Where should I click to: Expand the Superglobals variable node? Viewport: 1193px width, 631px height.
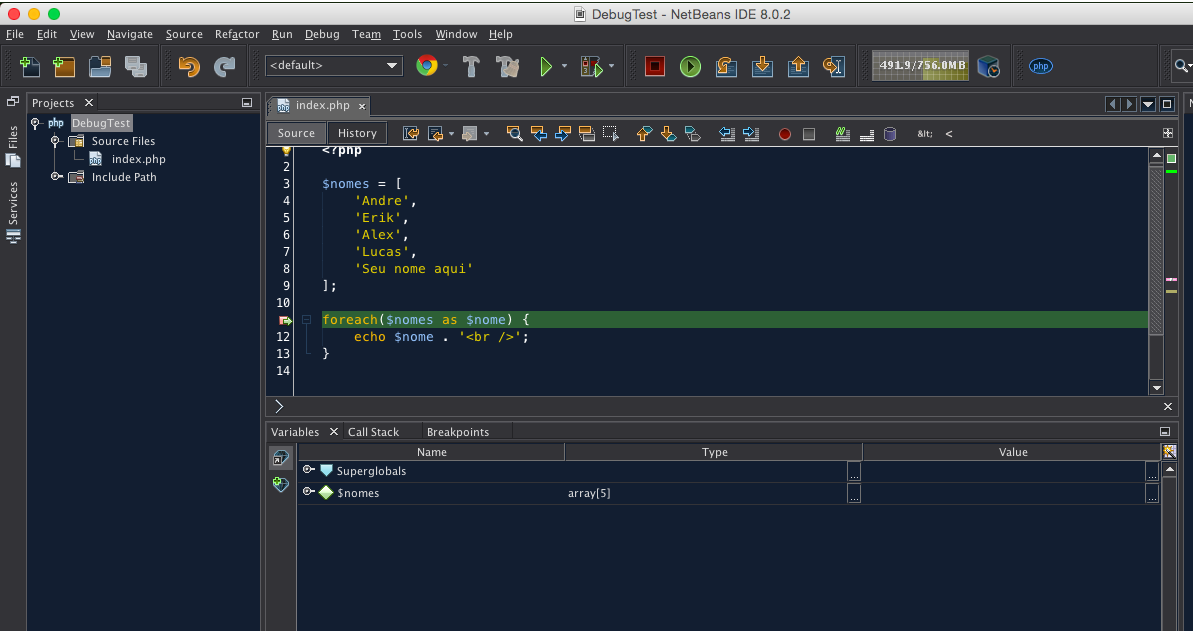tap(307, 470)
